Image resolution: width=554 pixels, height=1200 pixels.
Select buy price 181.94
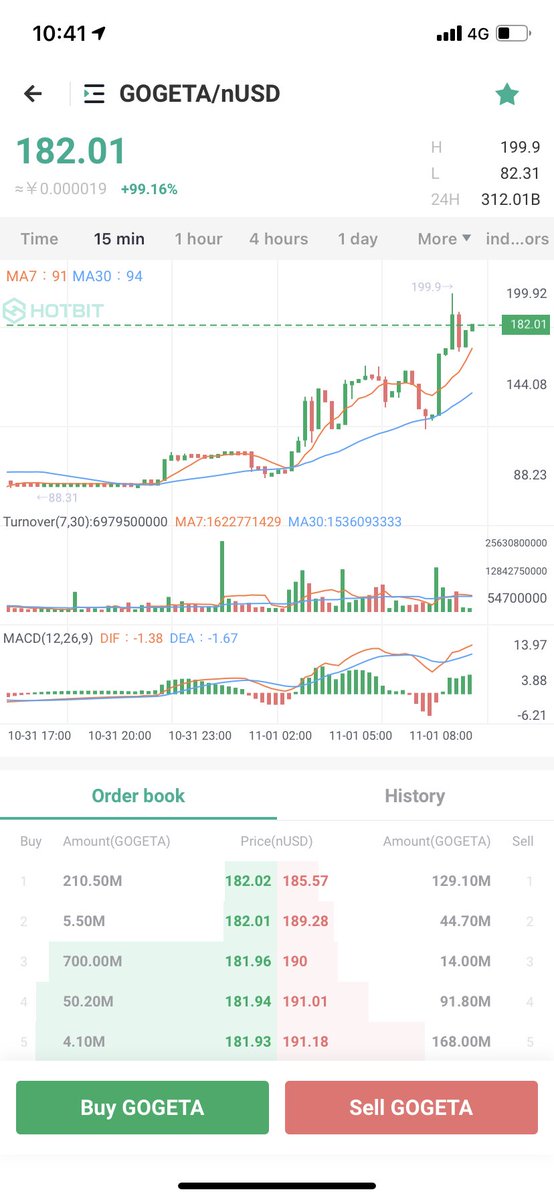pyautogui.click(x=248, y=1001)
